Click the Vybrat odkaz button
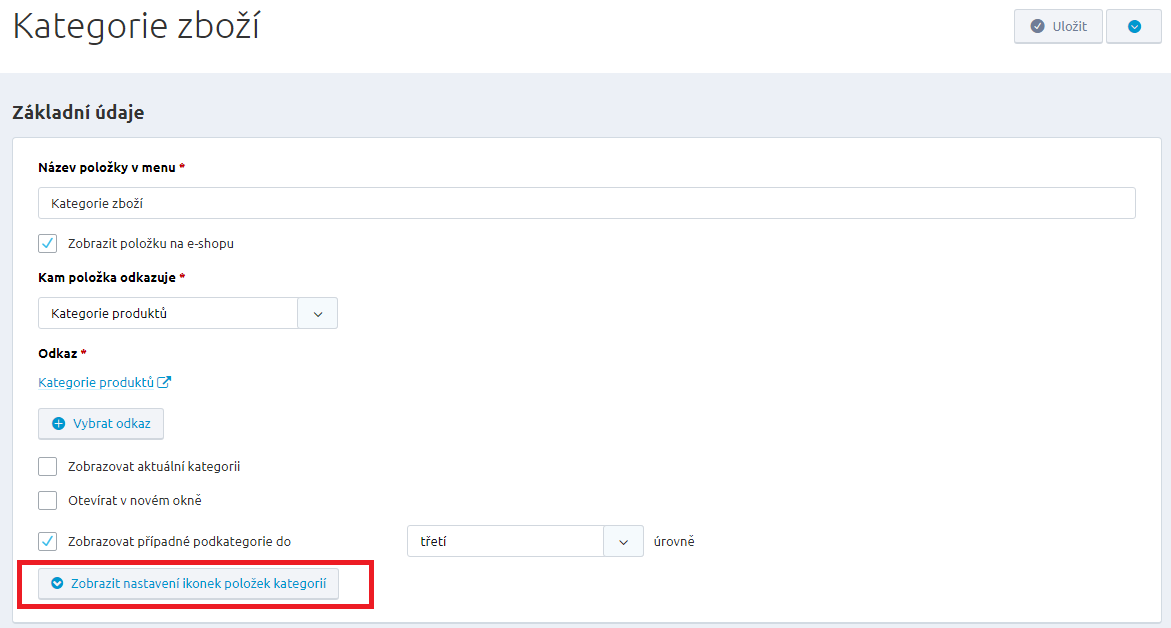 [101, 423]
